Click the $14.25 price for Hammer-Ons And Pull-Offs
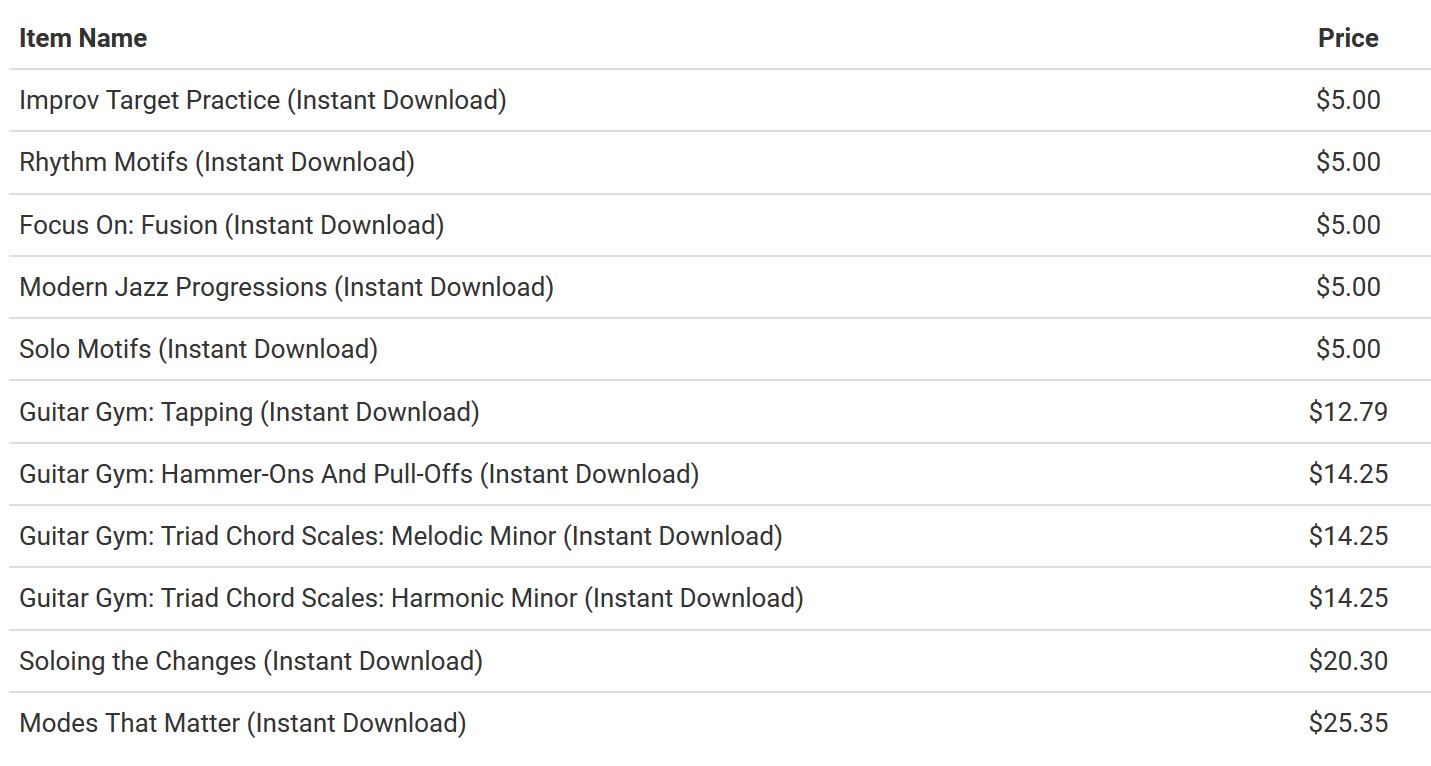The height and width of the screenshot is (766, 1431). (1347, 474)
